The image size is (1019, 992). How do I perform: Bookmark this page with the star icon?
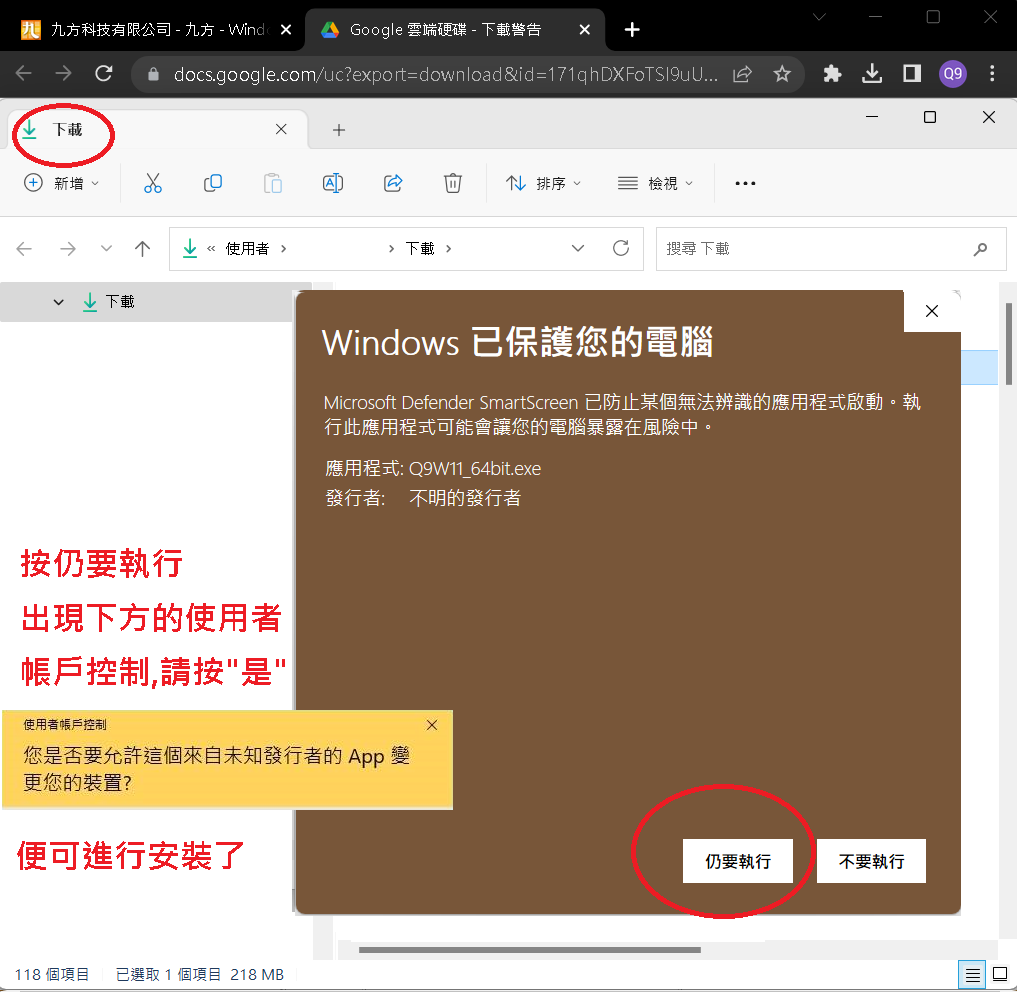coord(782,74)
